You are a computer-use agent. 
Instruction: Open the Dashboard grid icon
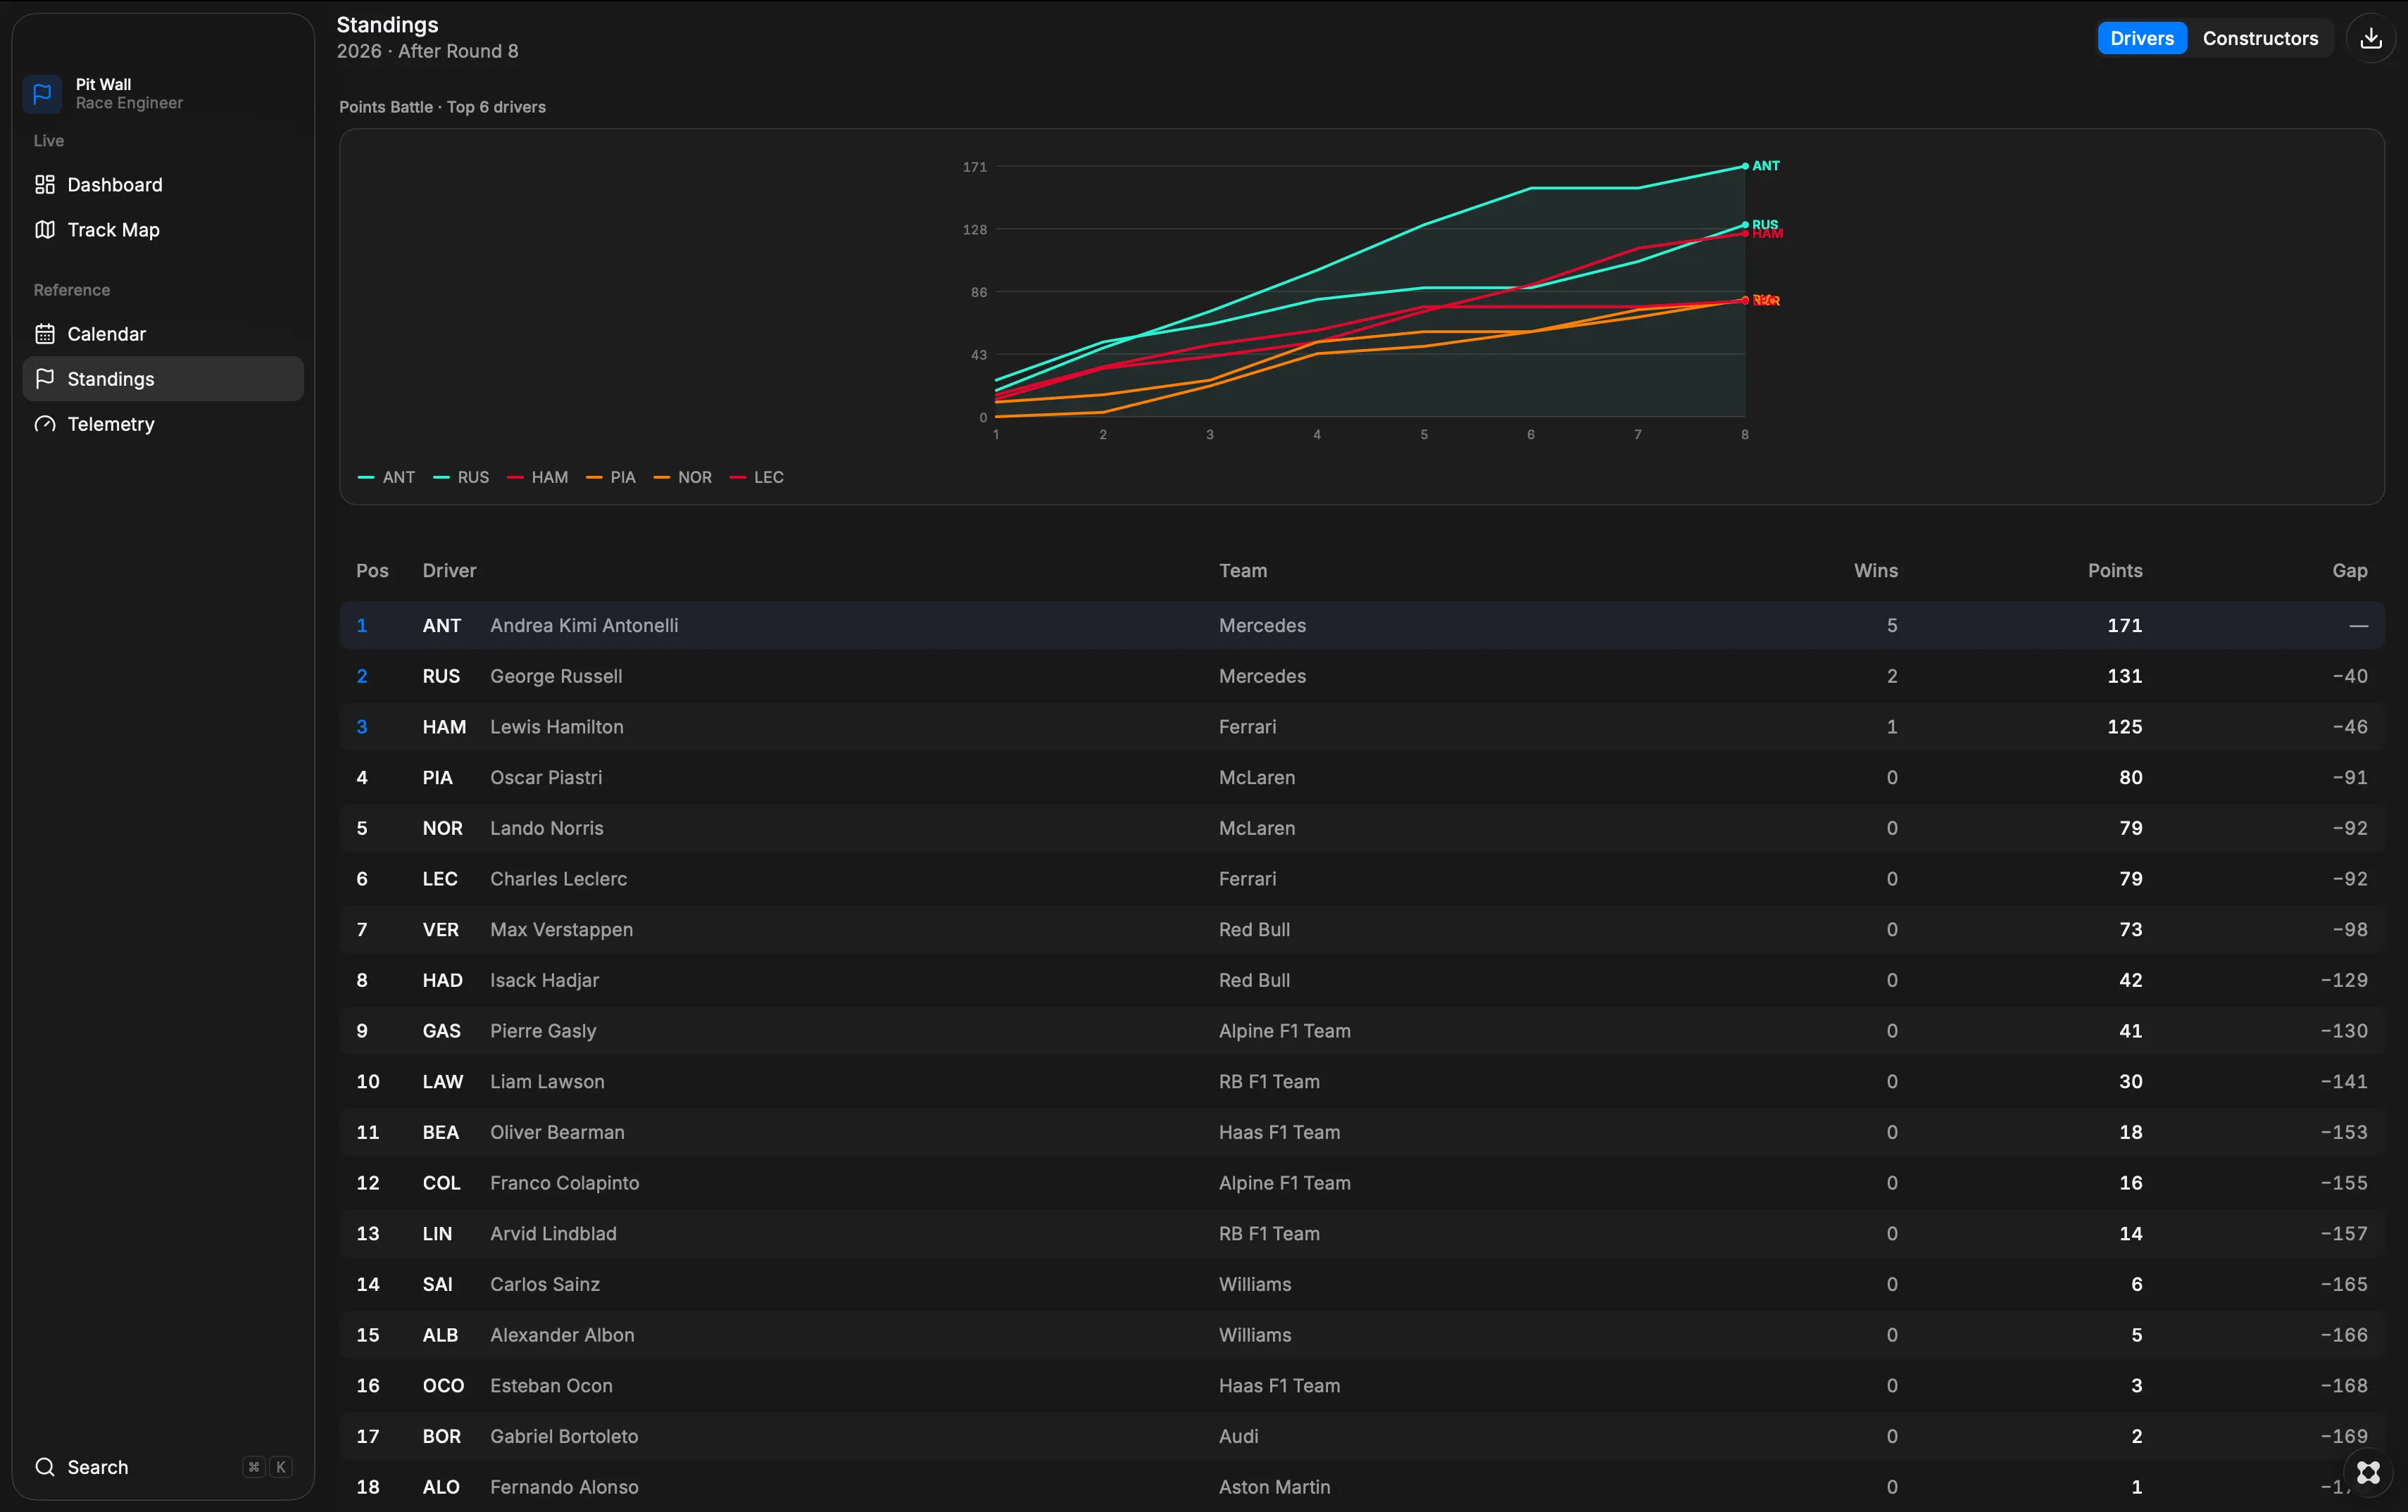(x=45, y=184)
